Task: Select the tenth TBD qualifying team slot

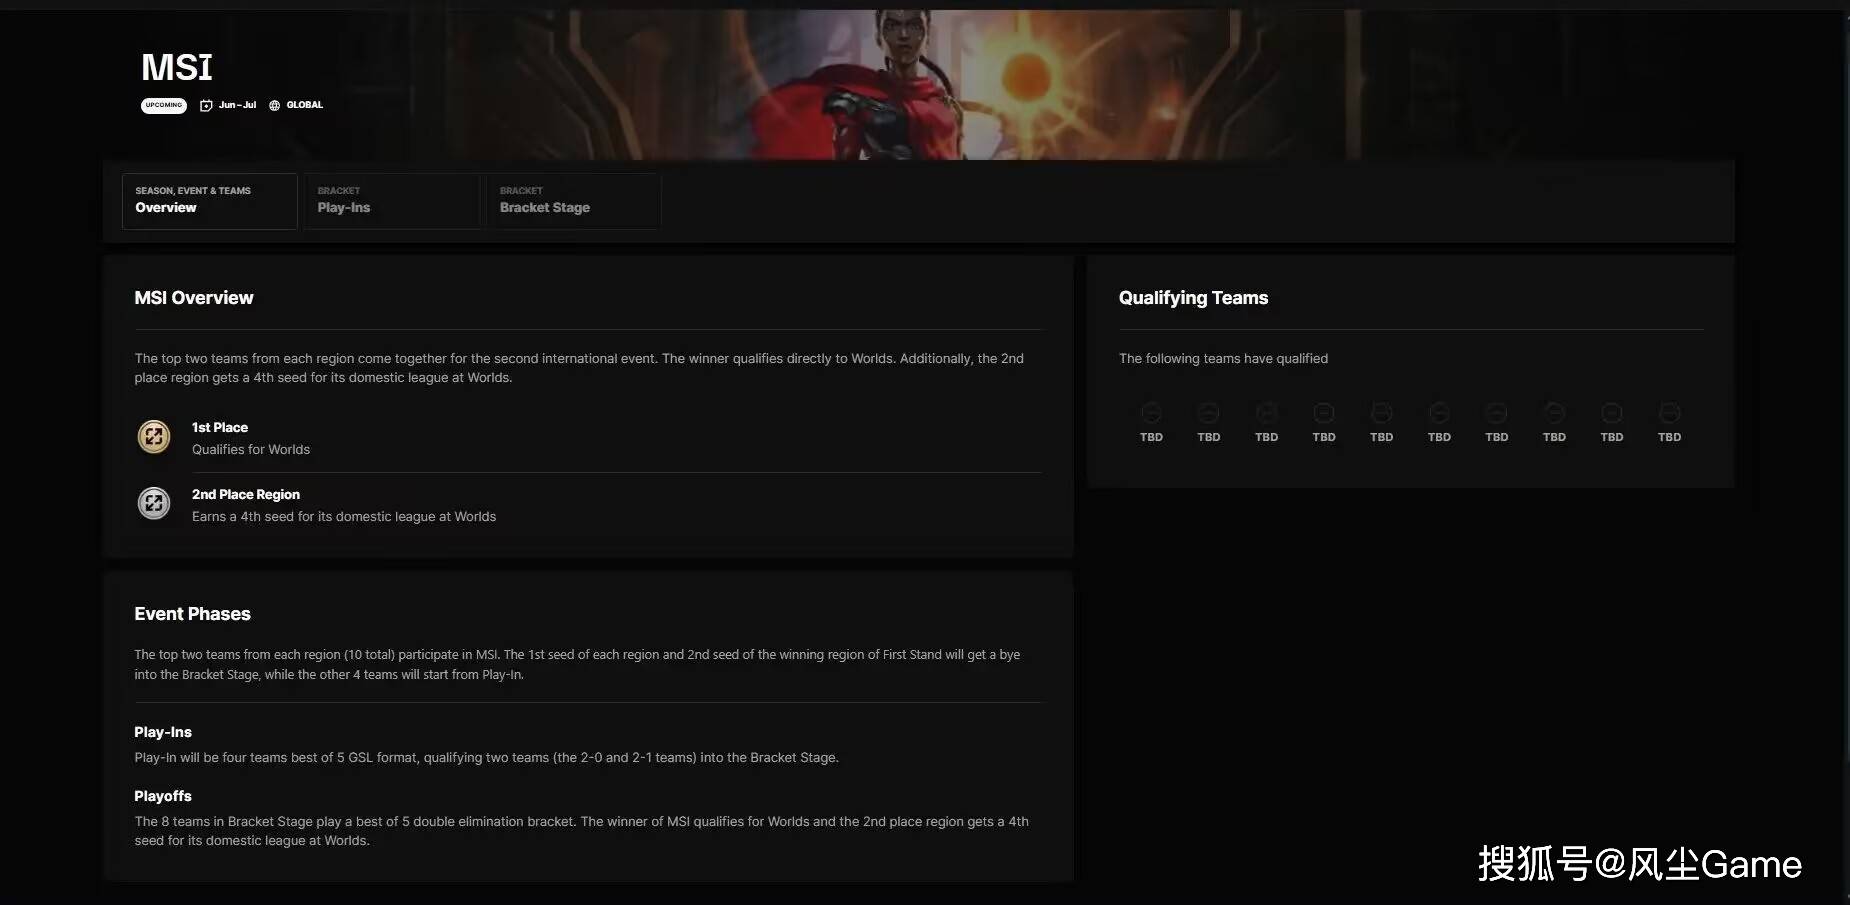Action: coord(1669,422)
